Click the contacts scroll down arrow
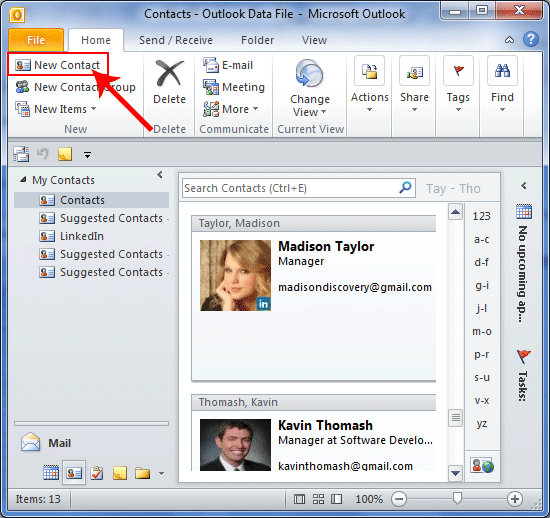Image resolution: width=550 pixels, height=518 pixels. tap(455, 473)
